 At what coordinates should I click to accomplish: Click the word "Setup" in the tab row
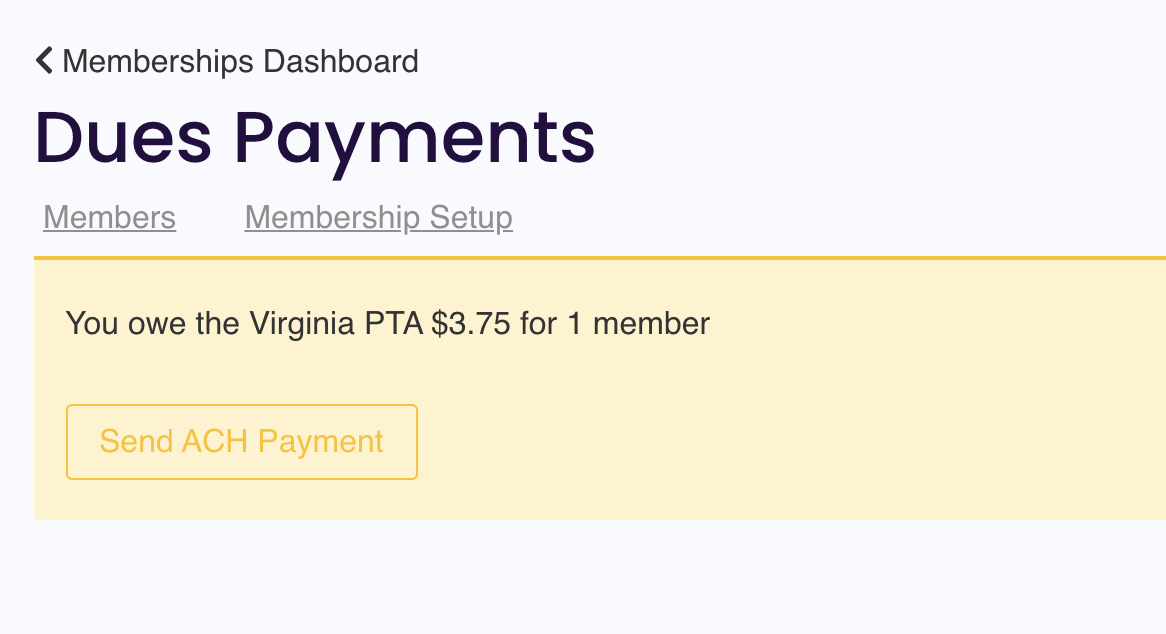pyautogui.click(x=471, y=218)
